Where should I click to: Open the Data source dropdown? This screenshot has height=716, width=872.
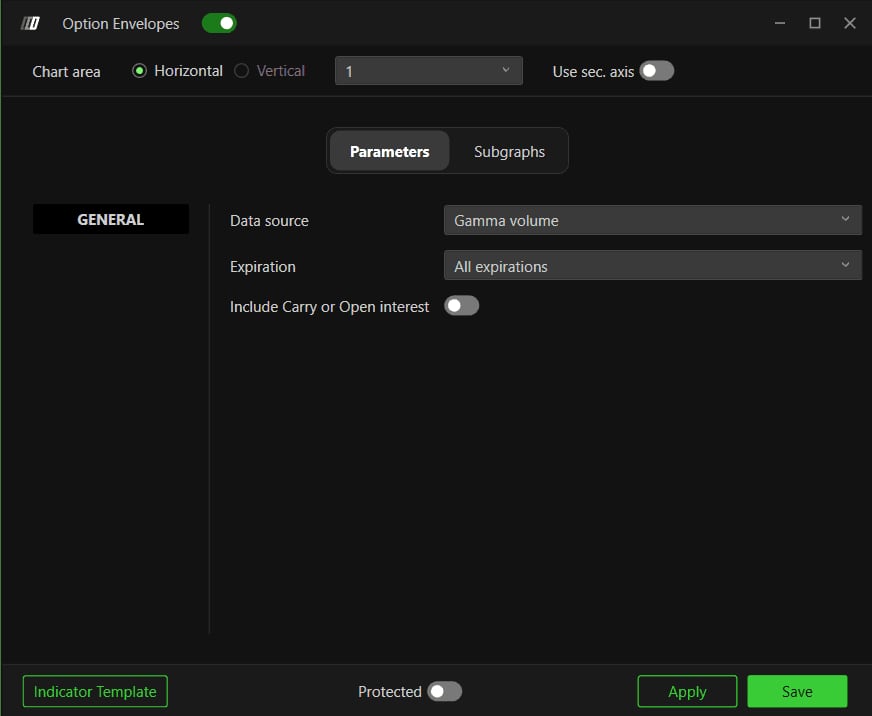[x=652, y=220]
